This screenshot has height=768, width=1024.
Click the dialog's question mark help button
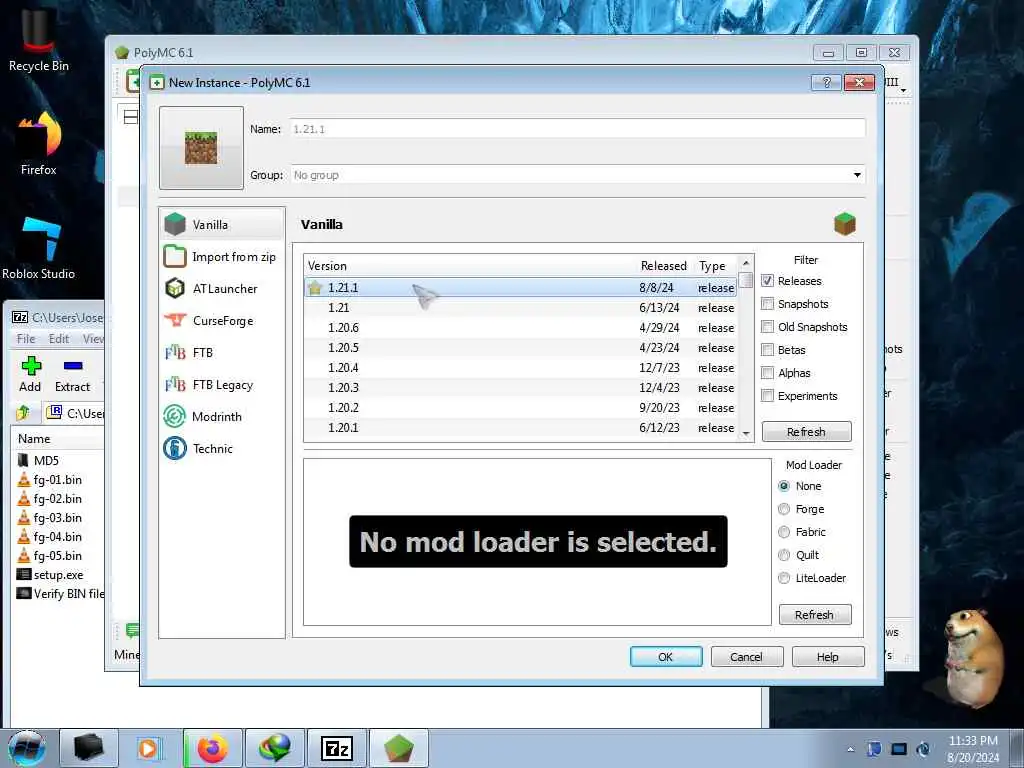(x=826, y=82)
